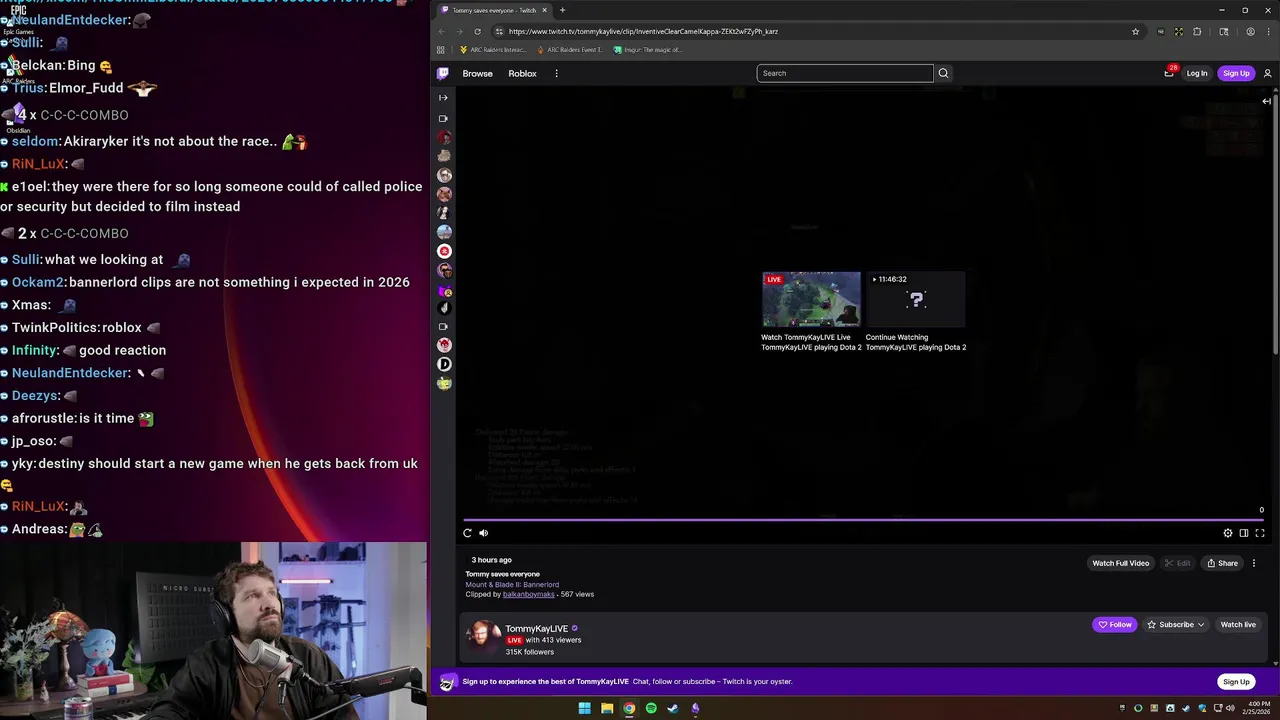Toggle theatre mode on the player
Image resolution: width=1280 pixels, height=720 pixels.
(x=1244, y=533)
